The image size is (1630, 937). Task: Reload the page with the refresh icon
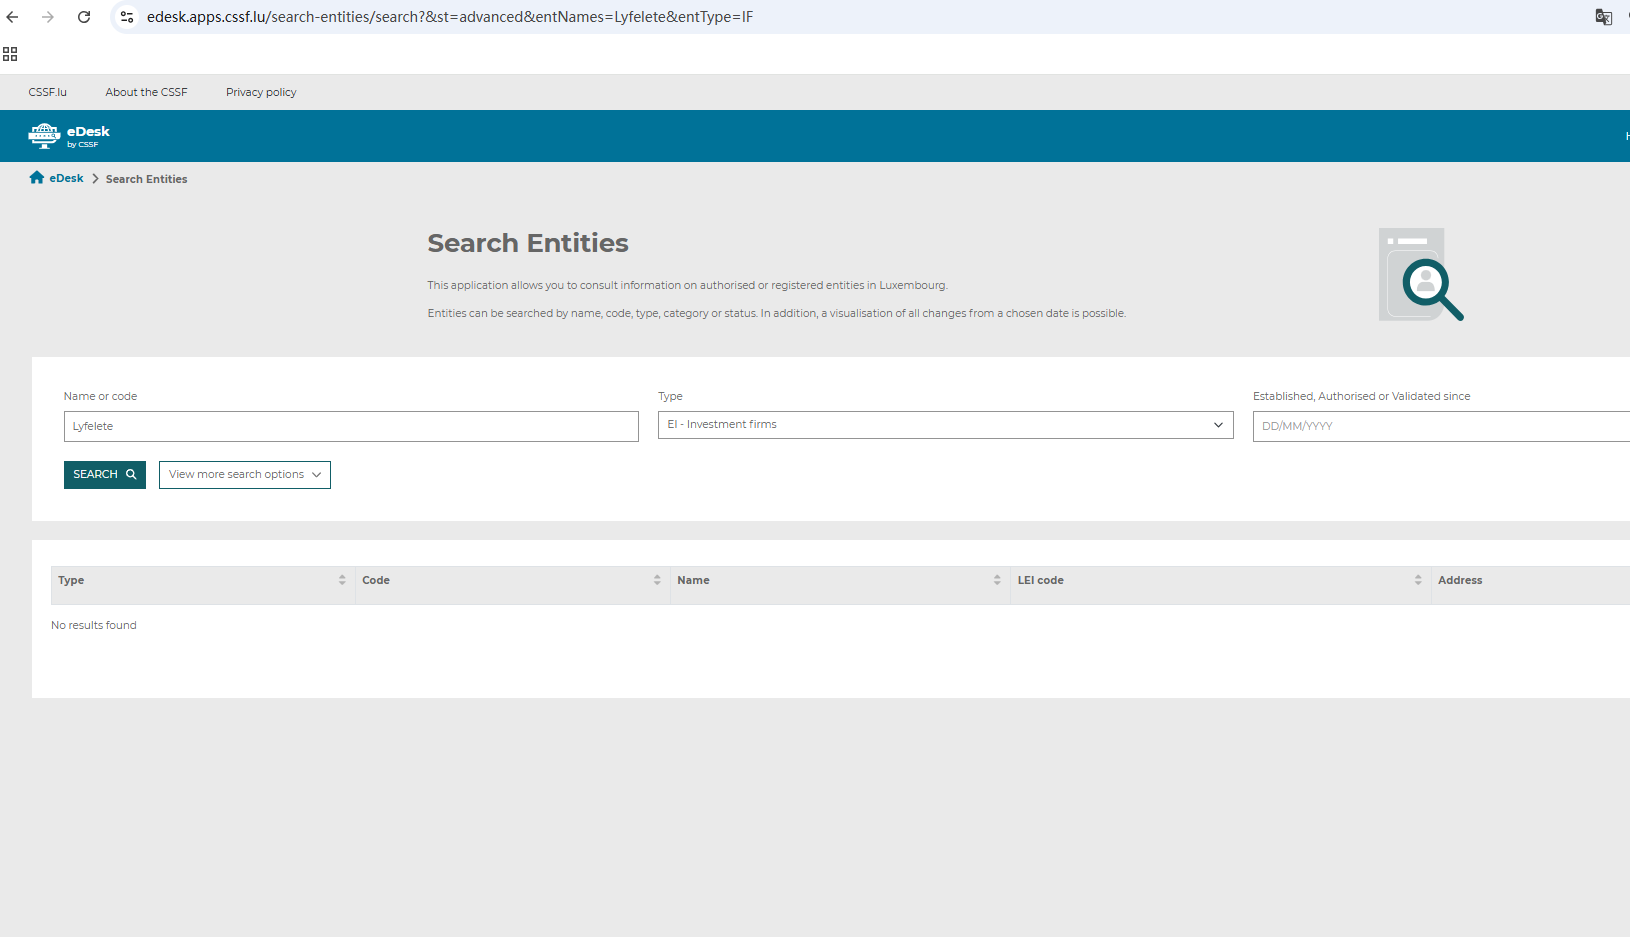[x=84, y=17]
